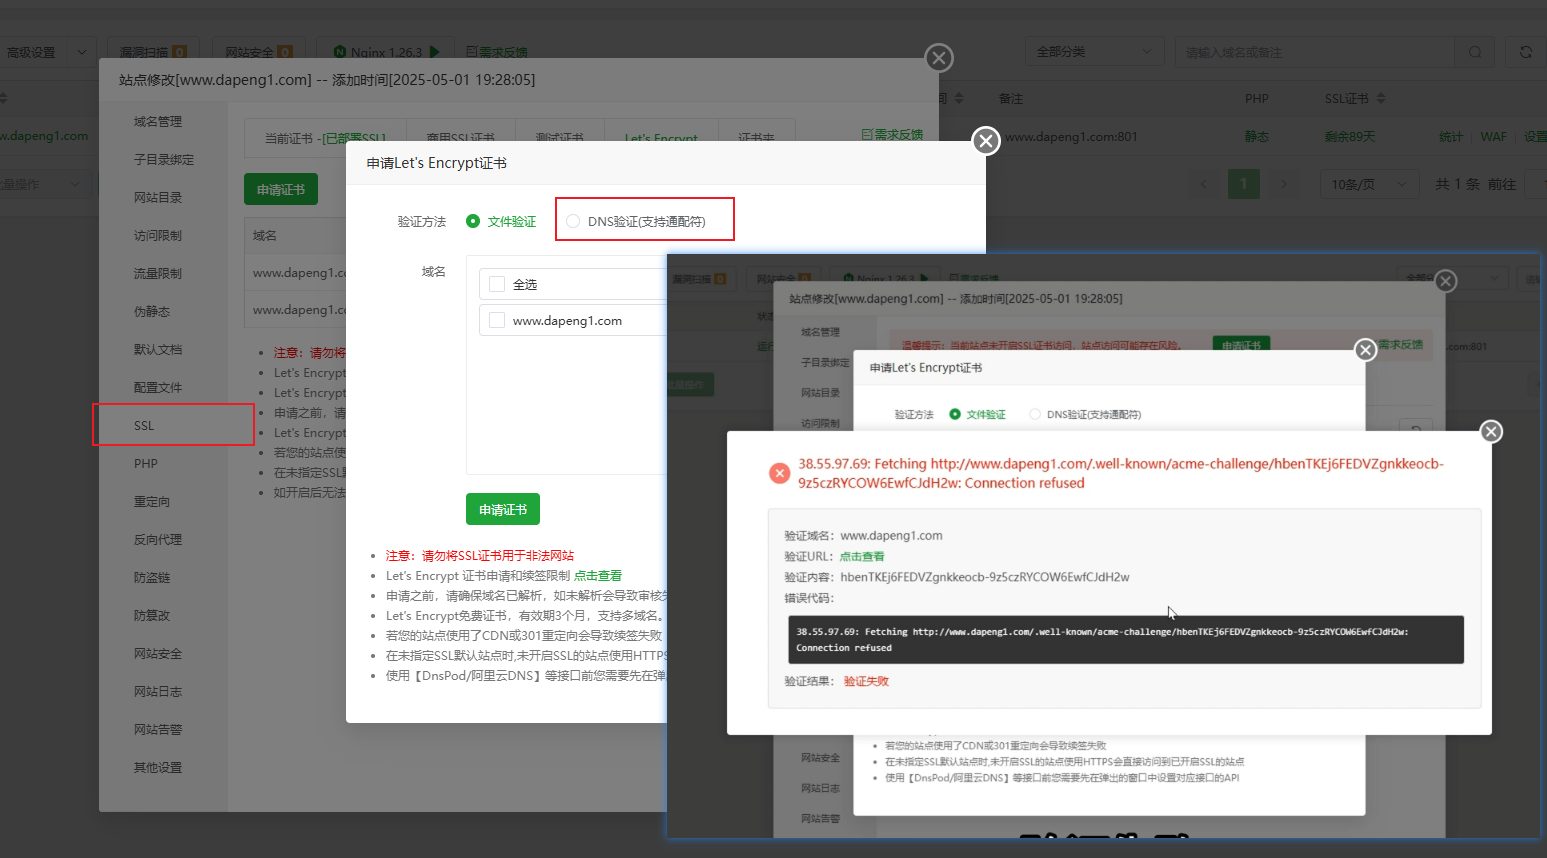This screenshot has height=858, width=1547.
Task: Click the sort arrows next to SSL证书 column
Action: click(1381, 98)
